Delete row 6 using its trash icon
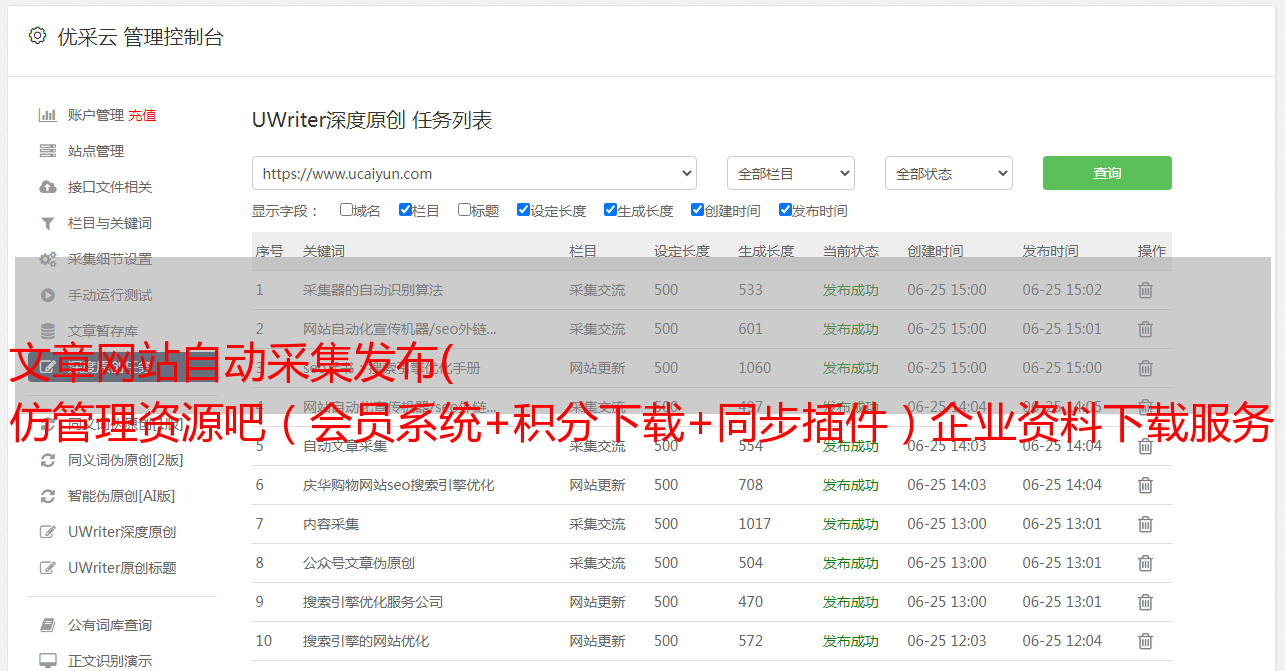The height and width of the screenshot is (671, 1285). 1145,485
